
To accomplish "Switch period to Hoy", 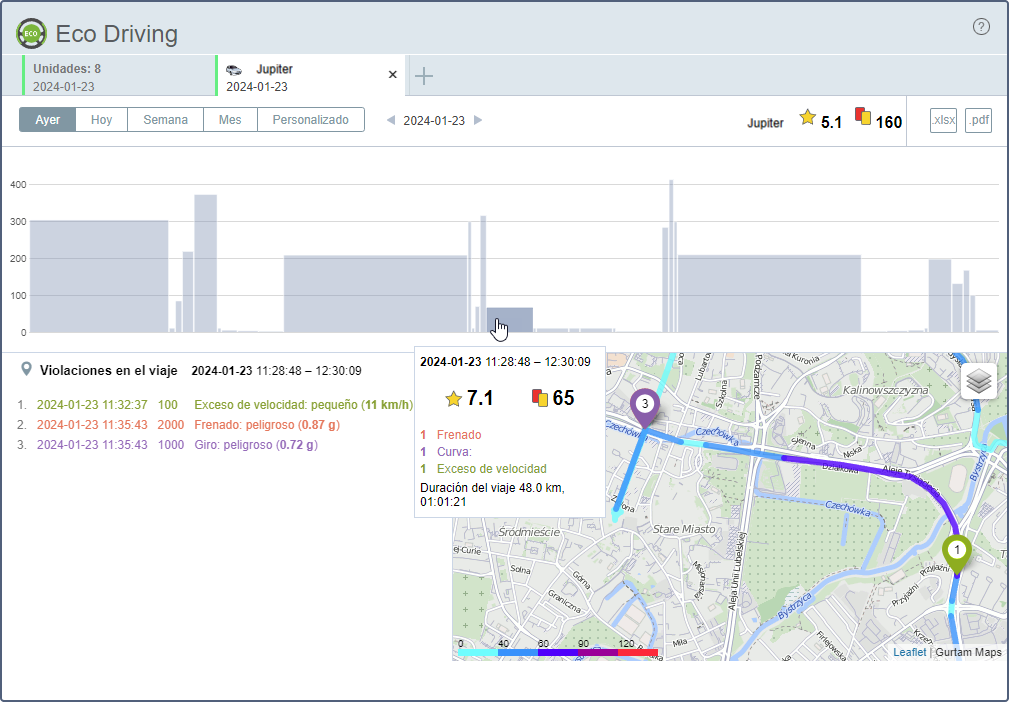I will (x=101, y=120).
